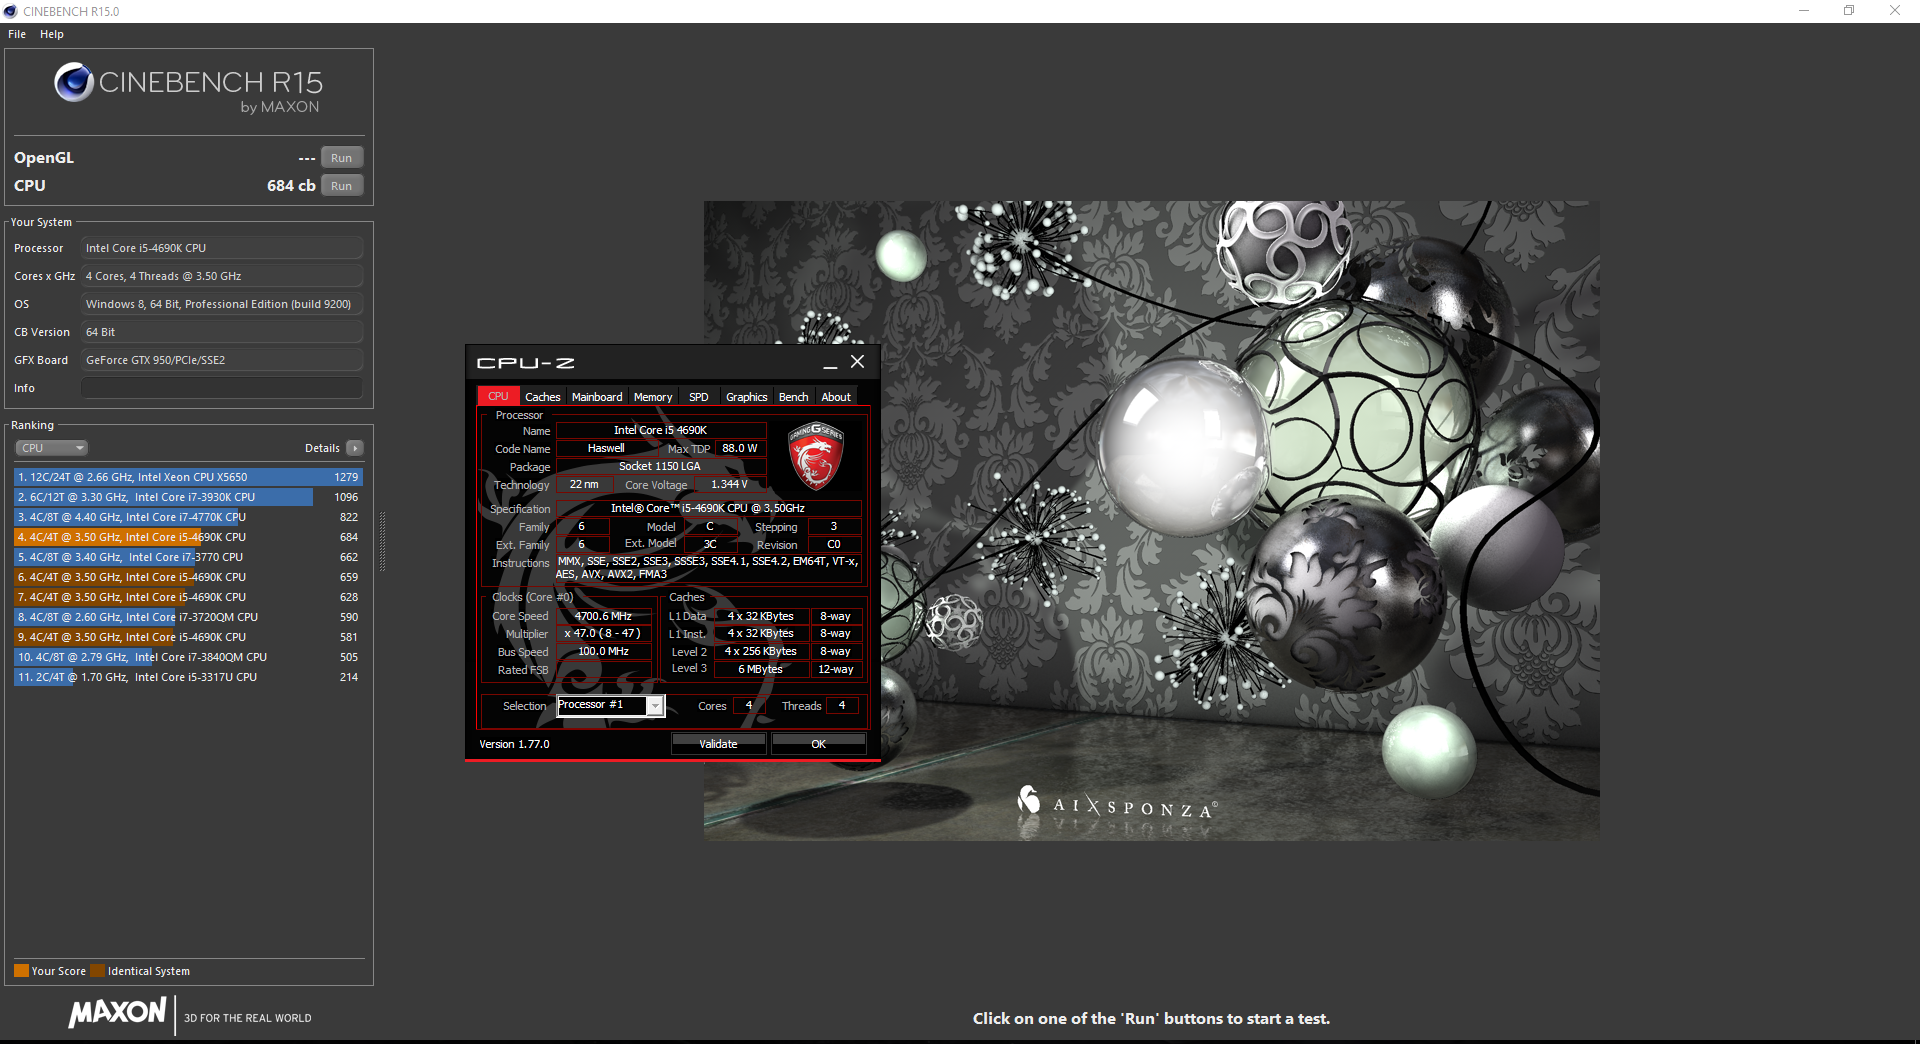Image resolution: width=1920 pixels, height=1044 pixels.
Task: Switch to Caches tab in CPU-Z
Action: click(542, 397)
